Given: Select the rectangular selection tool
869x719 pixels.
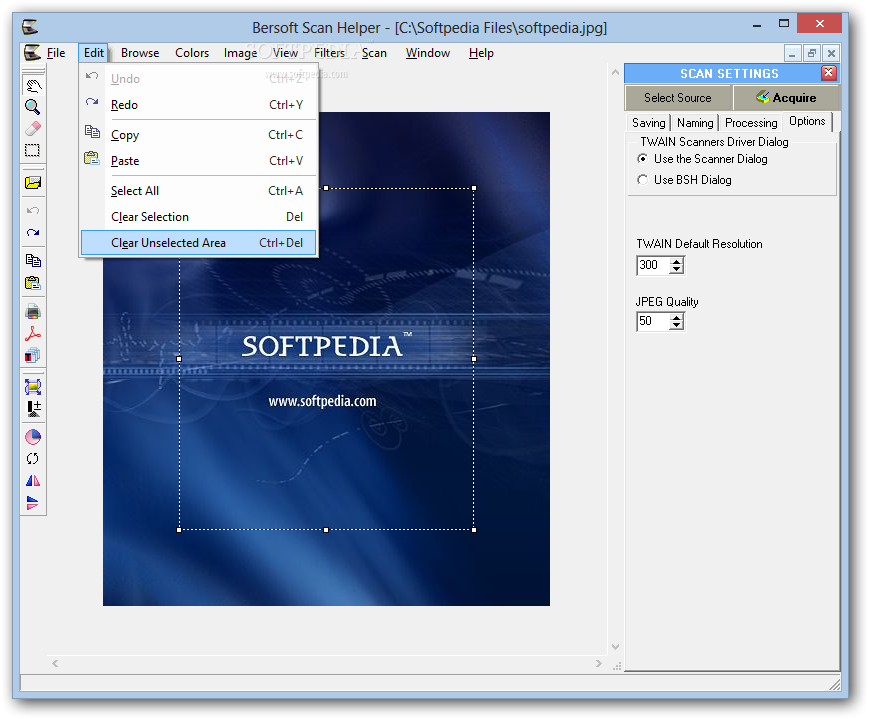Looking at the screenshot, I should pos(33,150).
